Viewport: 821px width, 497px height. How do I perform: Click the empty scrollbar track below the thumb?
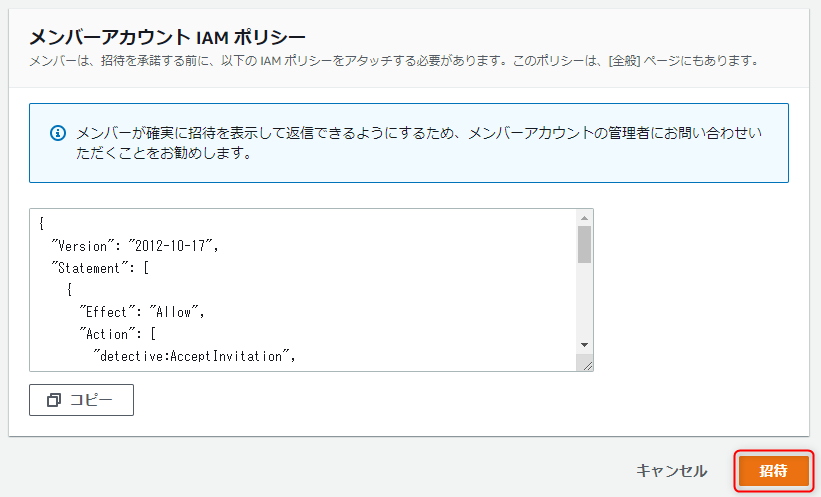(x=585, y=300)
